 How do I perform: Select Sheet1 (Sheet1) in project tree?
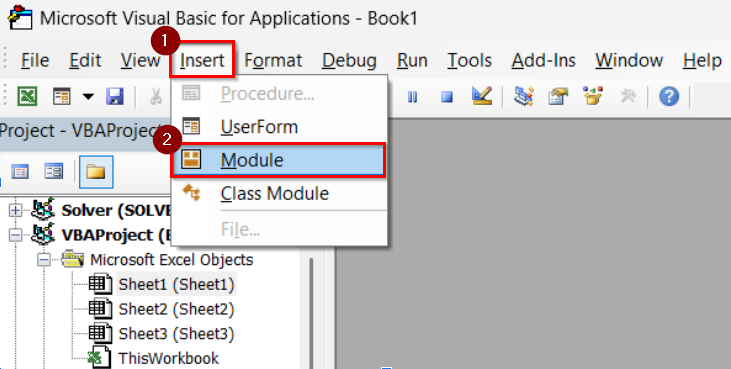176,284
